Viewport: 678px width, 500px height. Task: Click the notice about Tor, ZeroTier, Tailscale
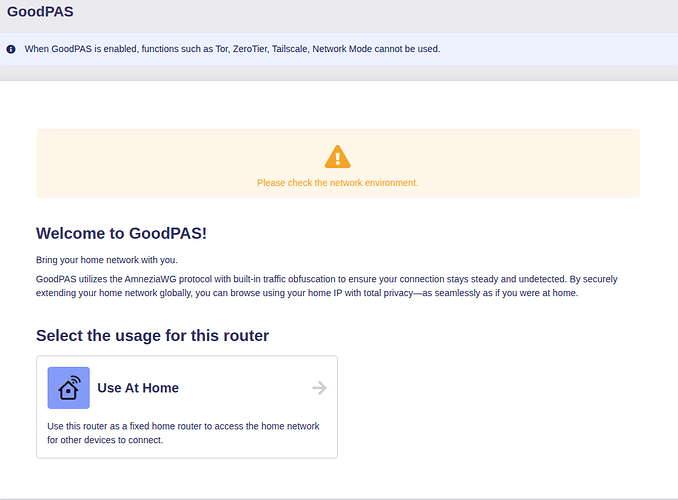tap(232, 49)
